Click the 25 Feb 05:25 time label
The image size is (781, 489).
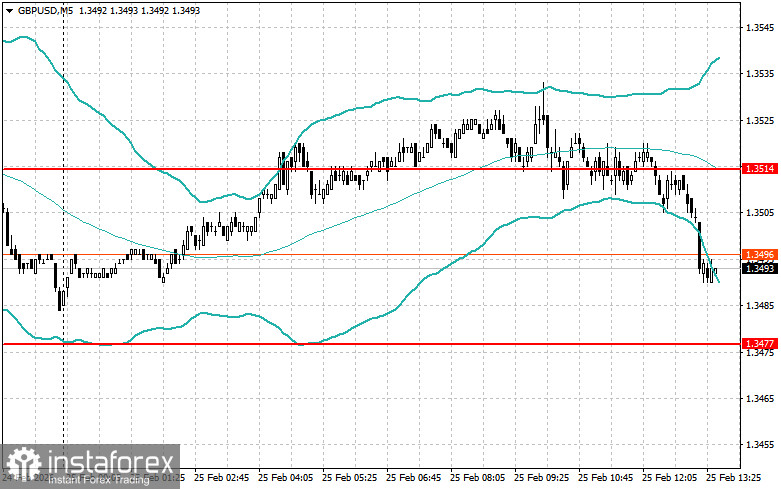click(350, 478)
